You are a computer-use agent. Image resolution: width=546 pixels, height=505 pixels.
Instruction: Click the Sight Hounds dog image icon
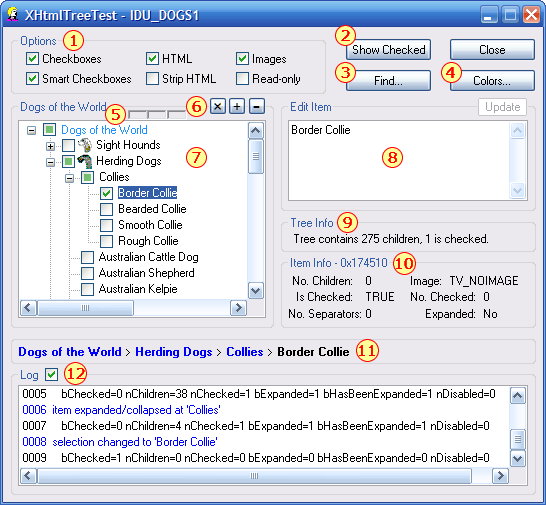point(85,145)
